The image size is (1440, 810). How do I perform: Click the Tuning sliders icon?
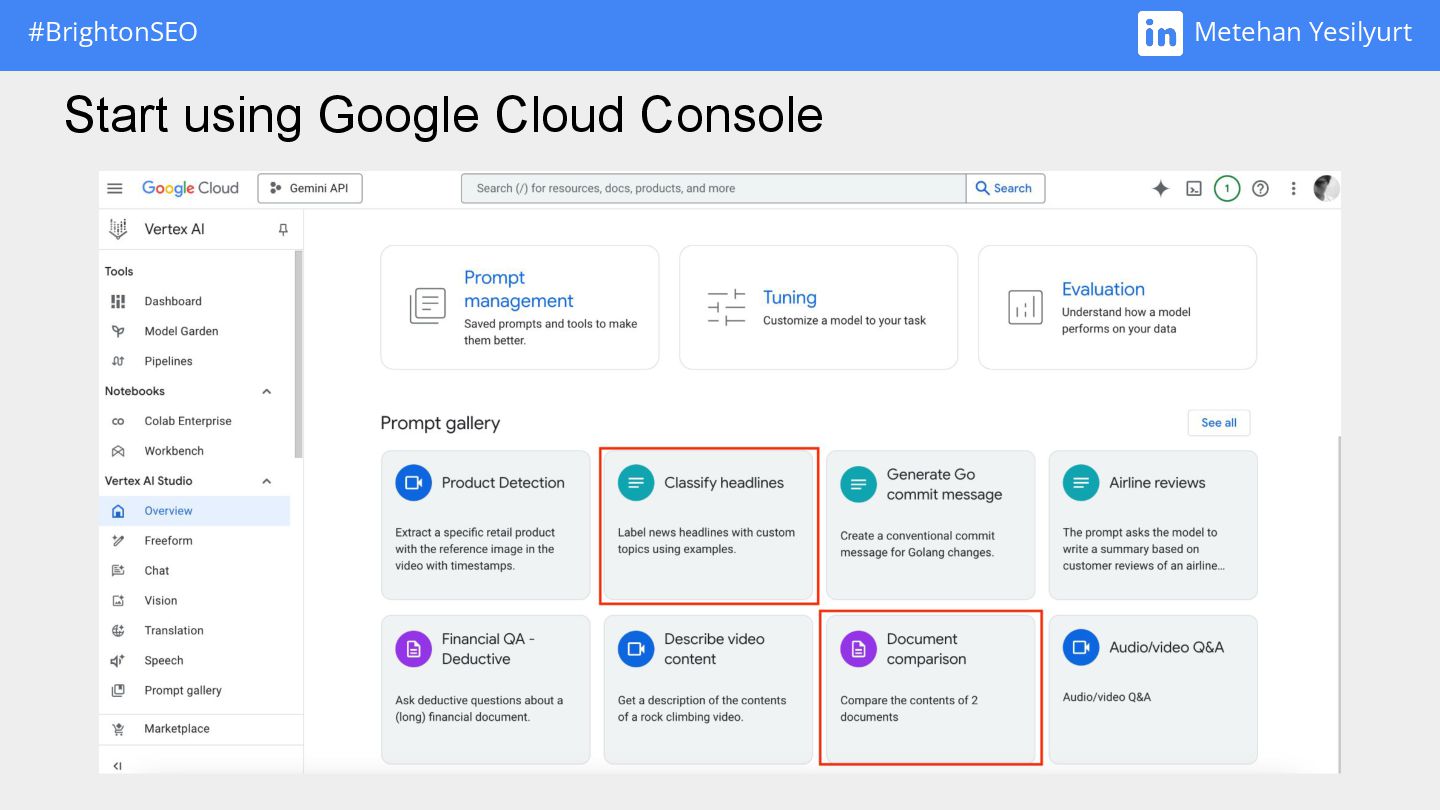pos(727,308)
